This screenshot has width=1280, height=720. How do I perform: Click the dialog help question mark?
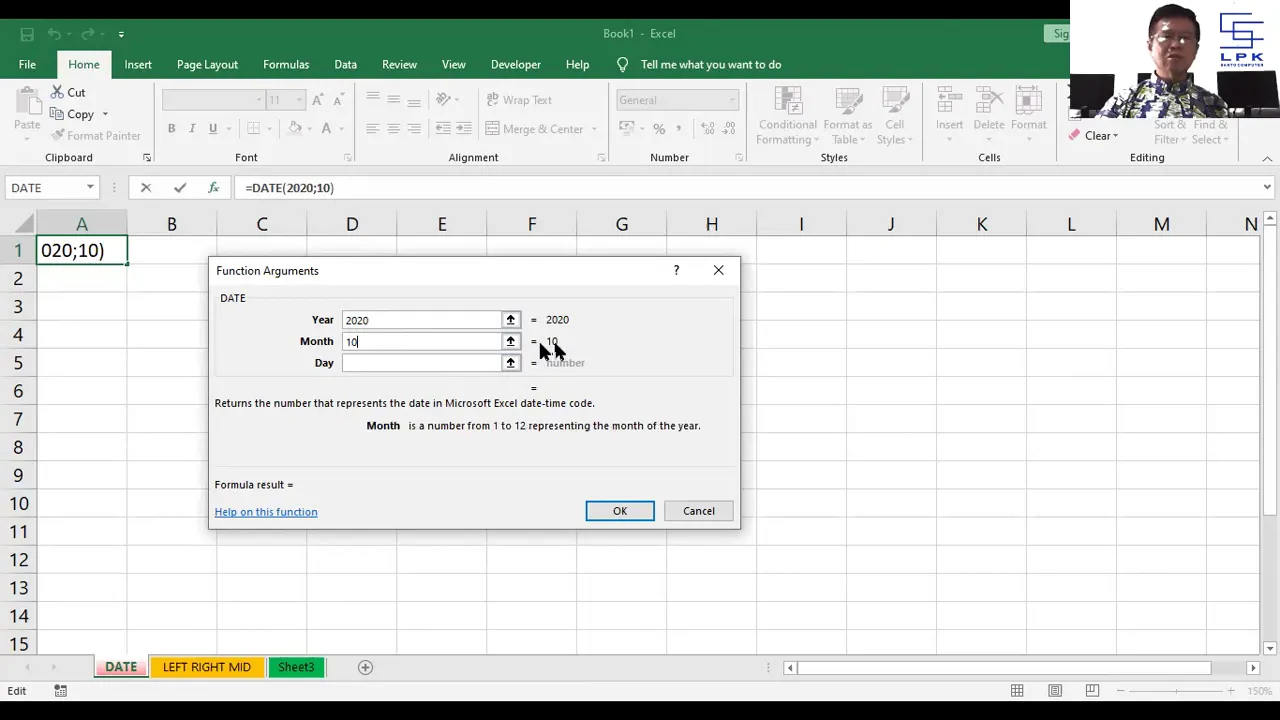tap(676, 270)
